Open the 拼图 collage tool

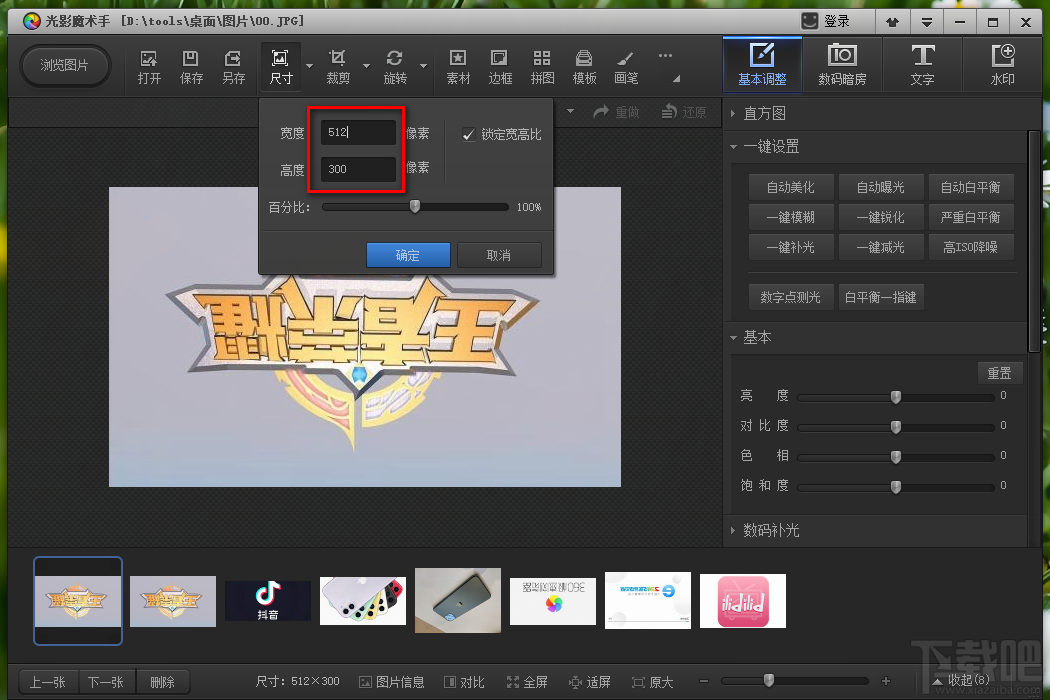tap(542, 66)
